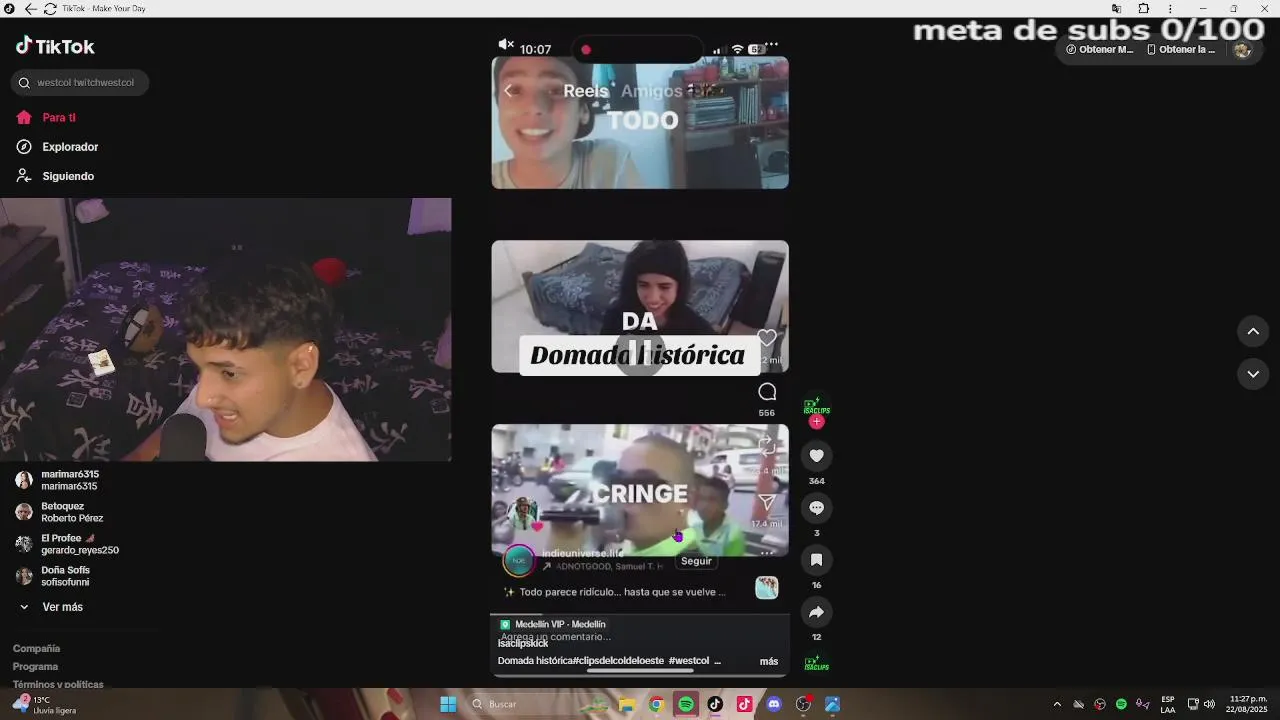
Task: Open the Compañía footer section
Action: 36,648
